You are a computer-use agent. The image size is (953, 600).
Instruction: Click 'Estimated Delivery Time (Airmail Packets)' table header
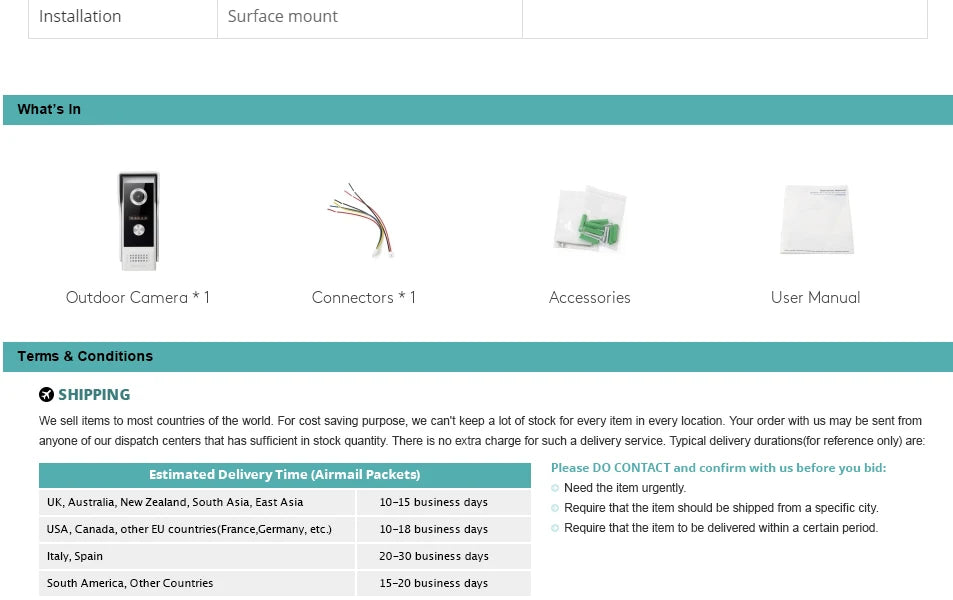[x=284, y=475]
